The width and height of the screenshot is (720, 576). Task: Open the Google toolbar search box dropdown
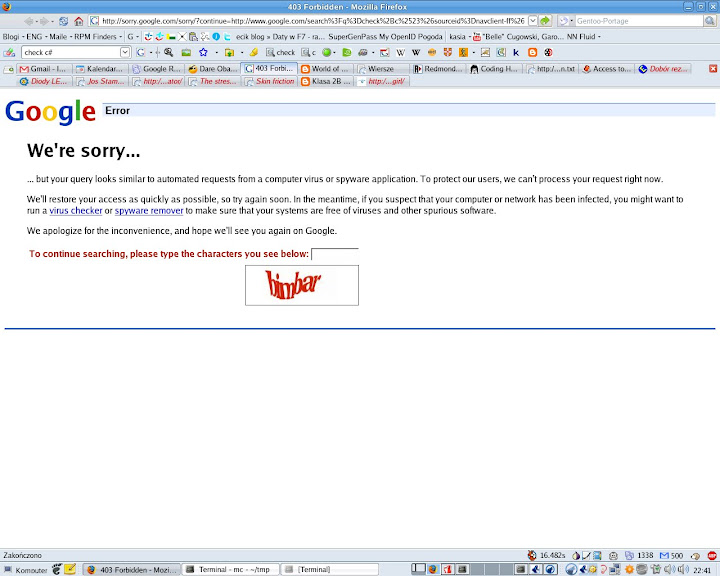coord(125,52)
